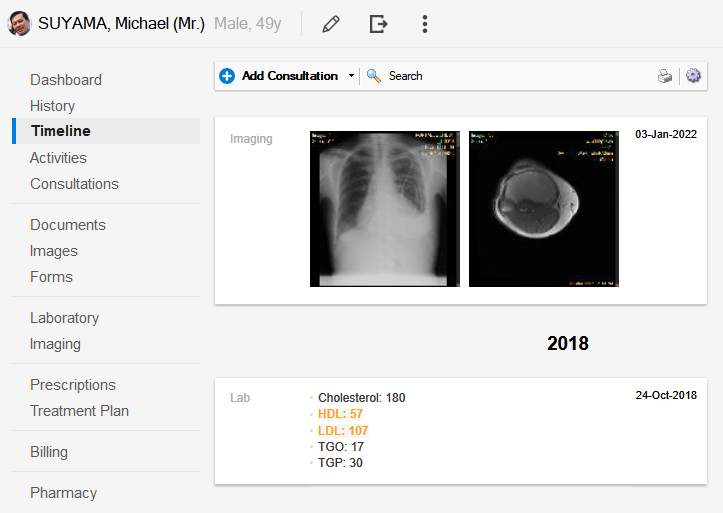The image size is (723, 513).
Task: Open the settings gear icon
Action: click(693, 76)
